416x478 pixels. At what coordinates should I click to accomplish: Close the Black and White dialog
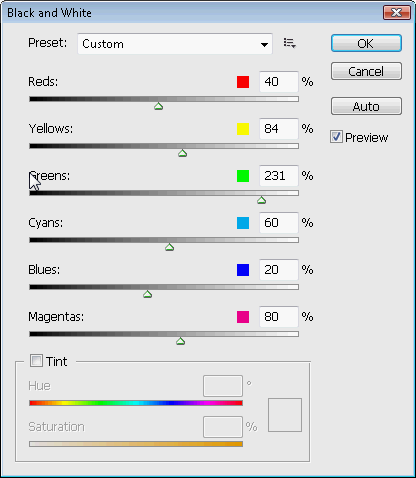pyautogui.click(x=397, y=13)
